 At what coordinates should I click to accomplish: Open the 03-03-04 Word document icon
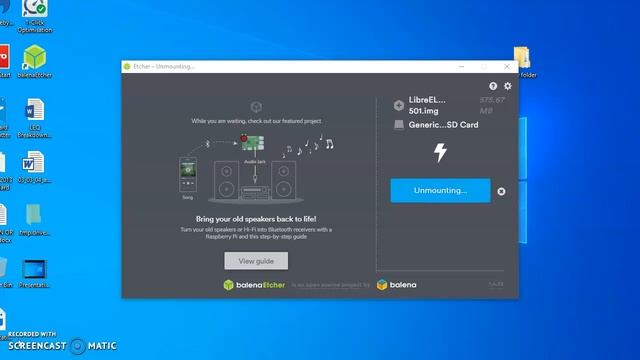(35, 167)
